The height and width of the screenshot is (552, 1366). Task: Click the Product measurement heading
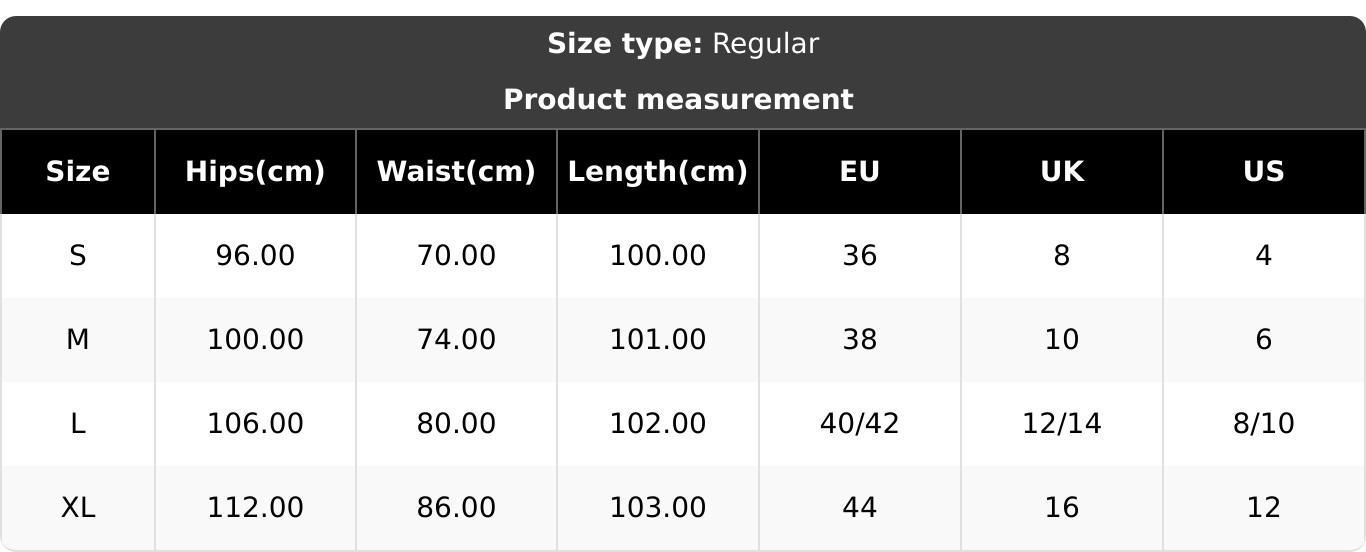678,100
